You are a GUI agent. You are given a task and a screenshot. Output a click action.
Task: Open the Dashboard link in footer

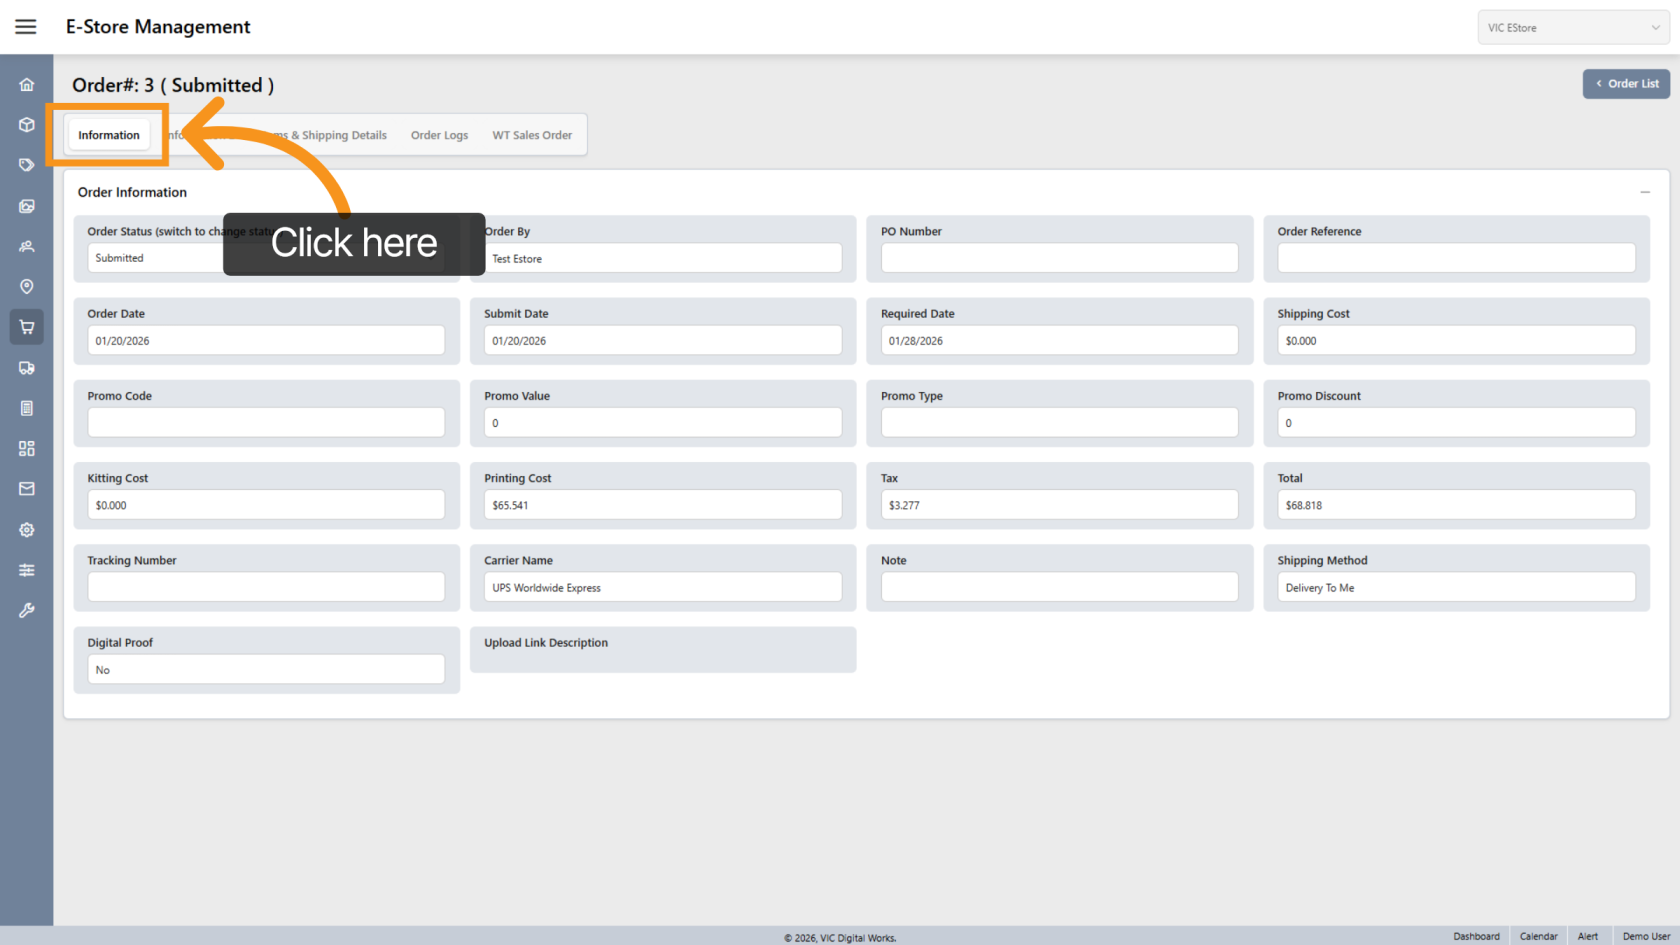[1476, 936]
